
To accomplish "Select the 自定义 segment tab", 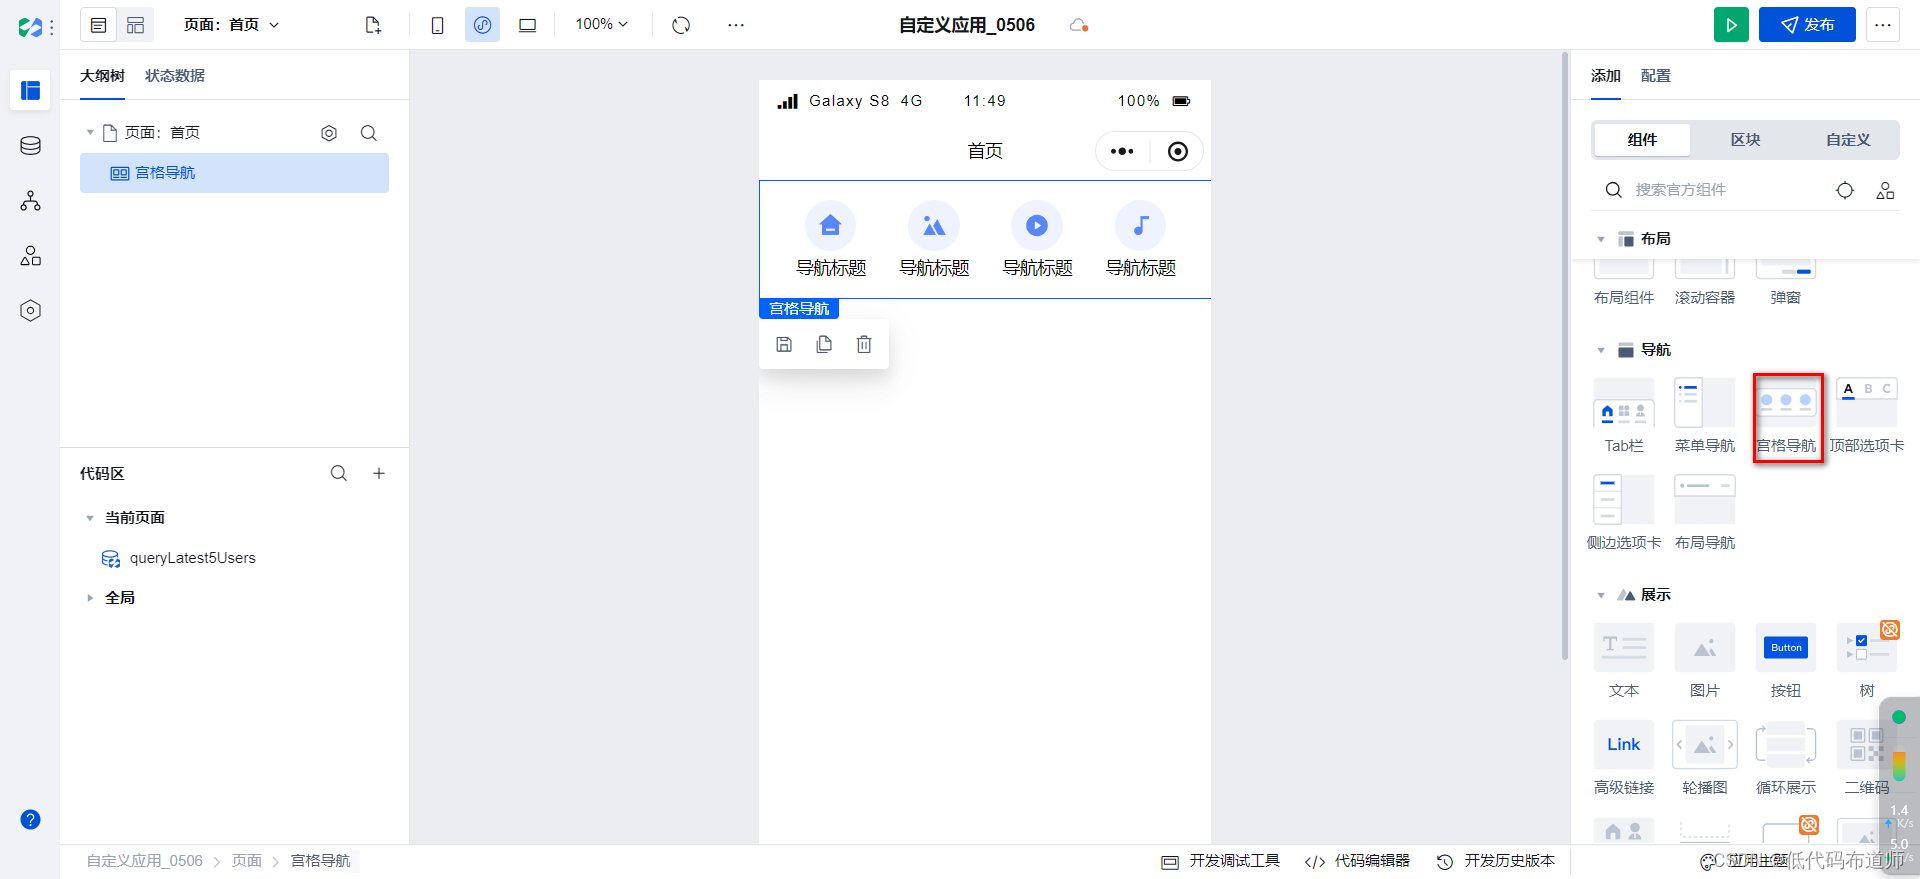I will tap(1847, 140).
